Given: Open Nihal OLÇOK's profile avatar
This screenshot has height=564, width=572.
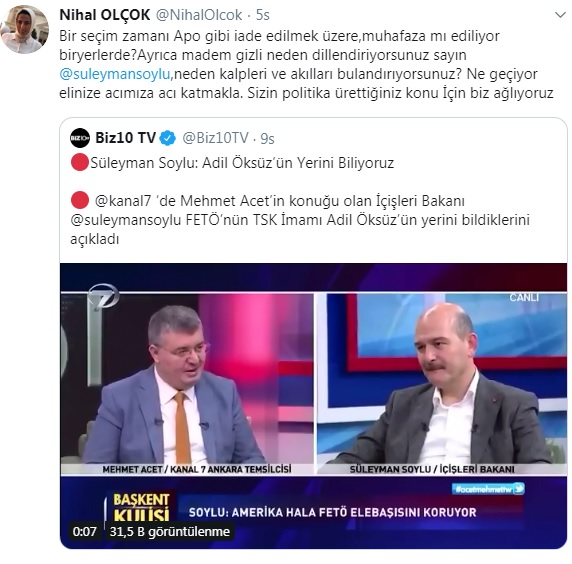Looking at the screenshot, I should pos(25,29).
